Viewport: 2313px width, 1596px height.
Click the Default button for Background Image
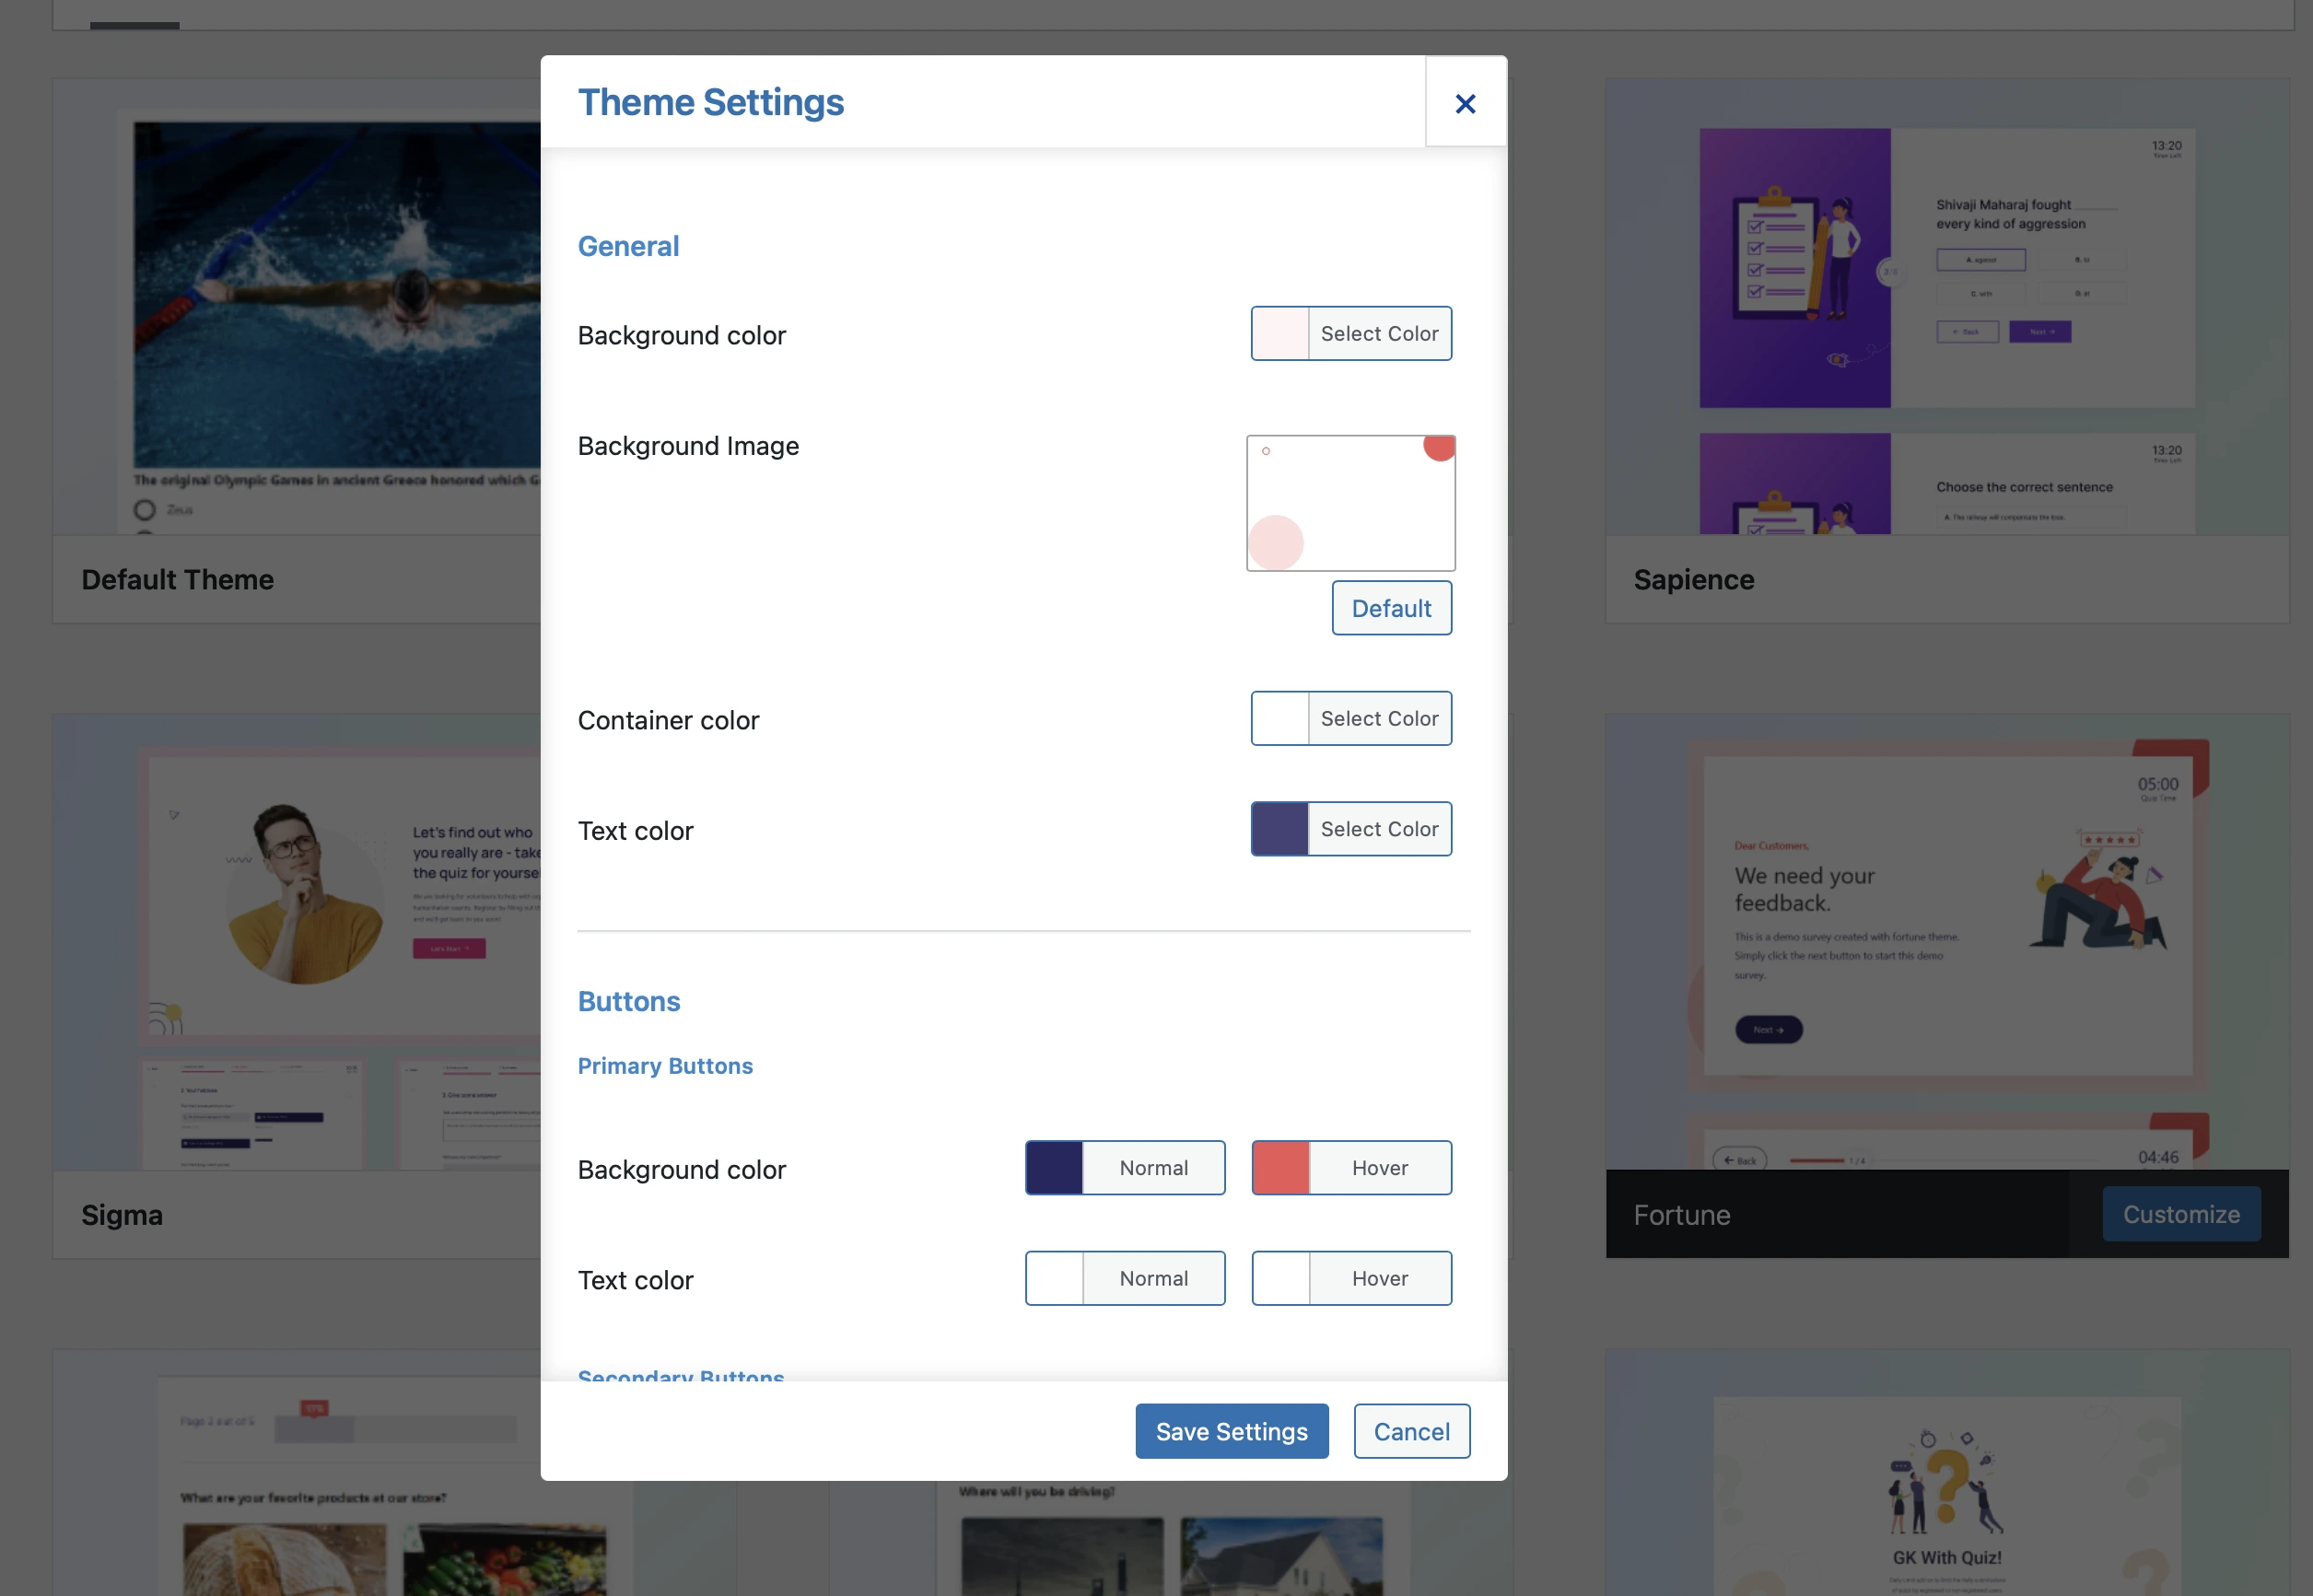(x=1390, y=606)
